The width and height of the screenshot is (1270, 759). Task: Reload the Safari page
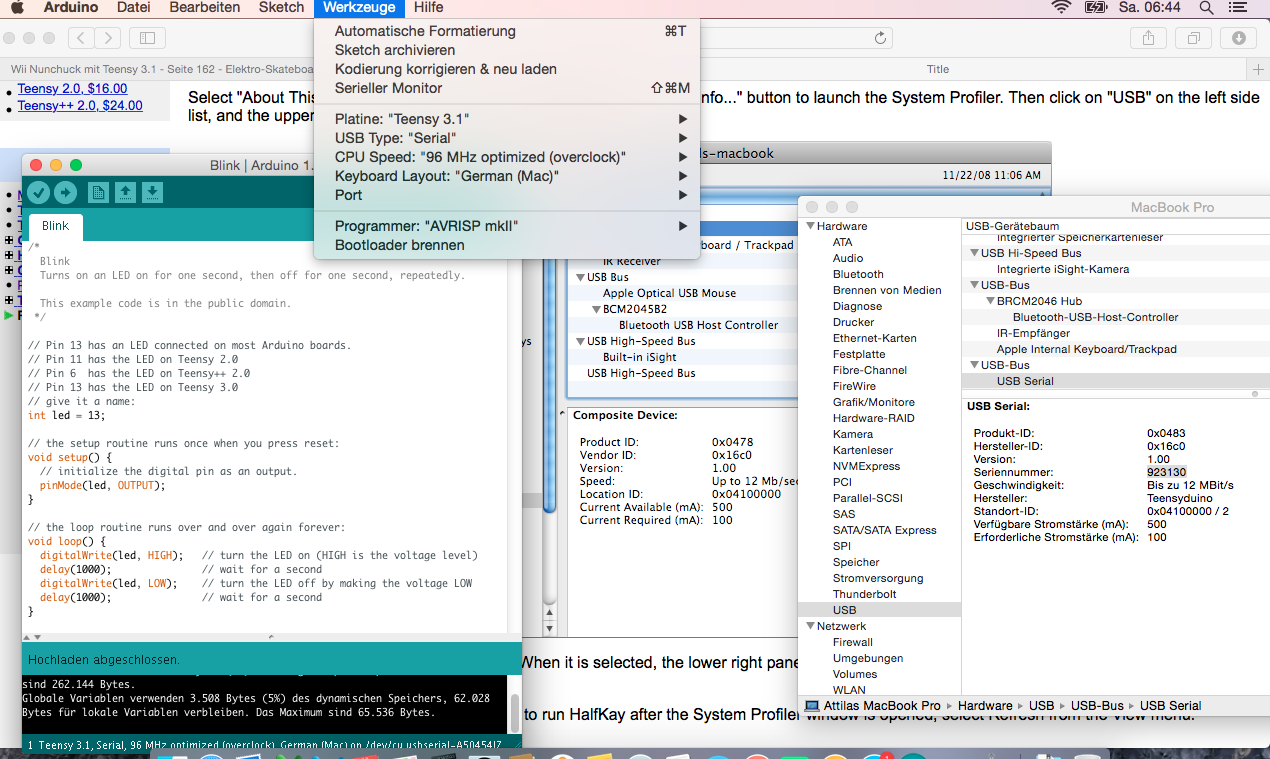tap(880, 38)
